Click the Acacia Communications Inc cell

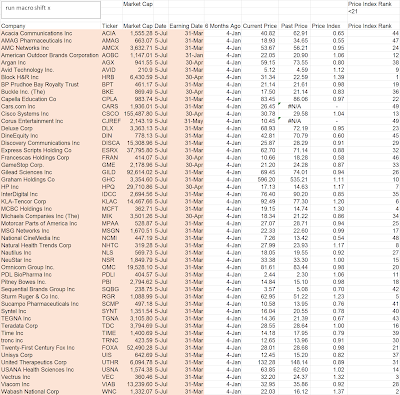tap(51, 33)
